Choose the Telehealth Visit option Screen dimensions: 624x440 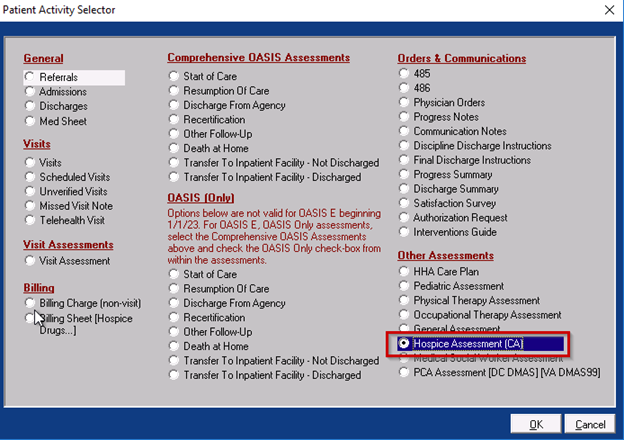click(x=31, y=220)
